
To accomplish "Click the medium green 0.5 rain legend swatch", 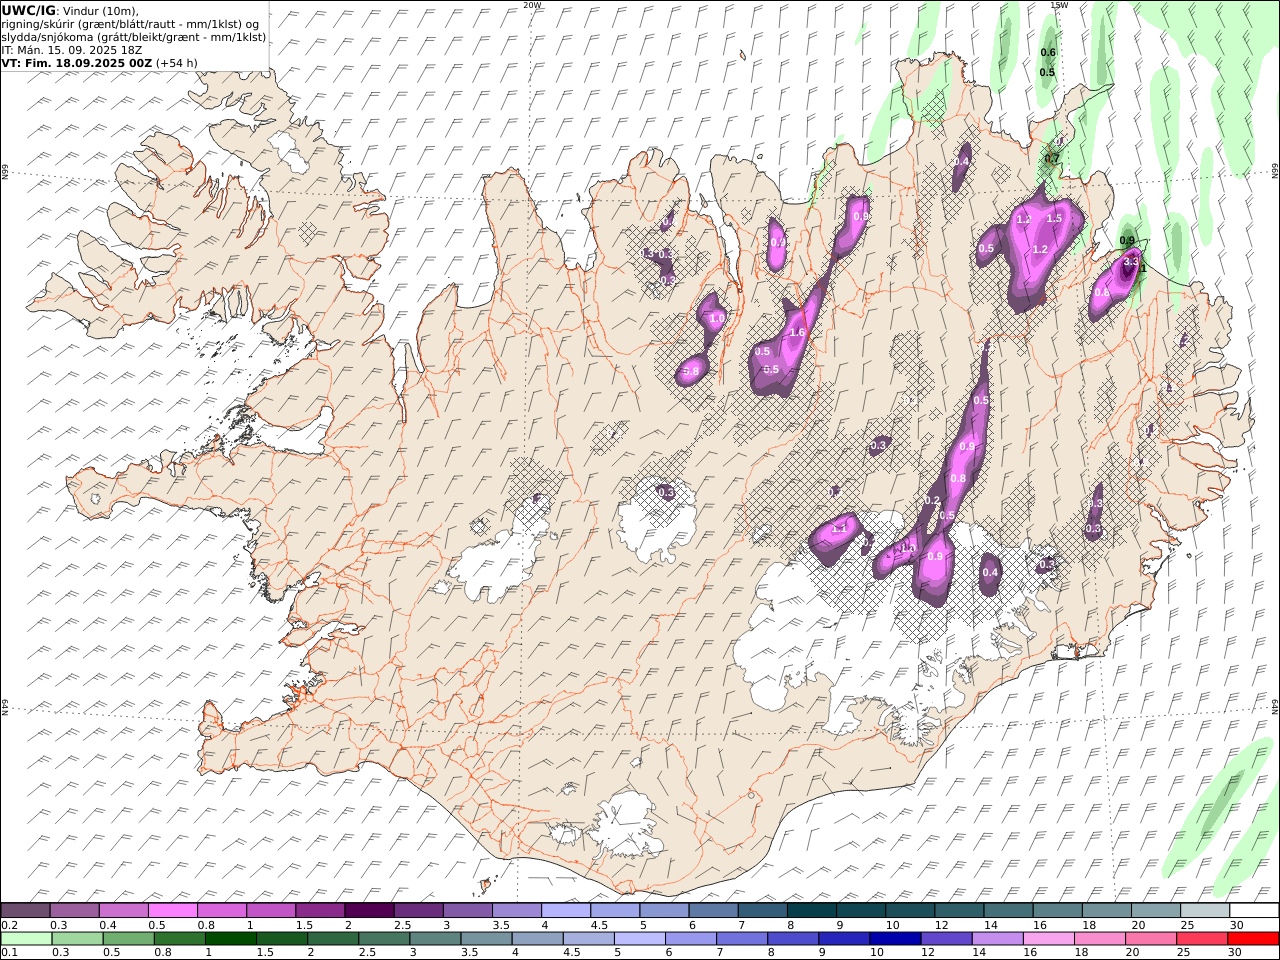I will pos(128,938).
